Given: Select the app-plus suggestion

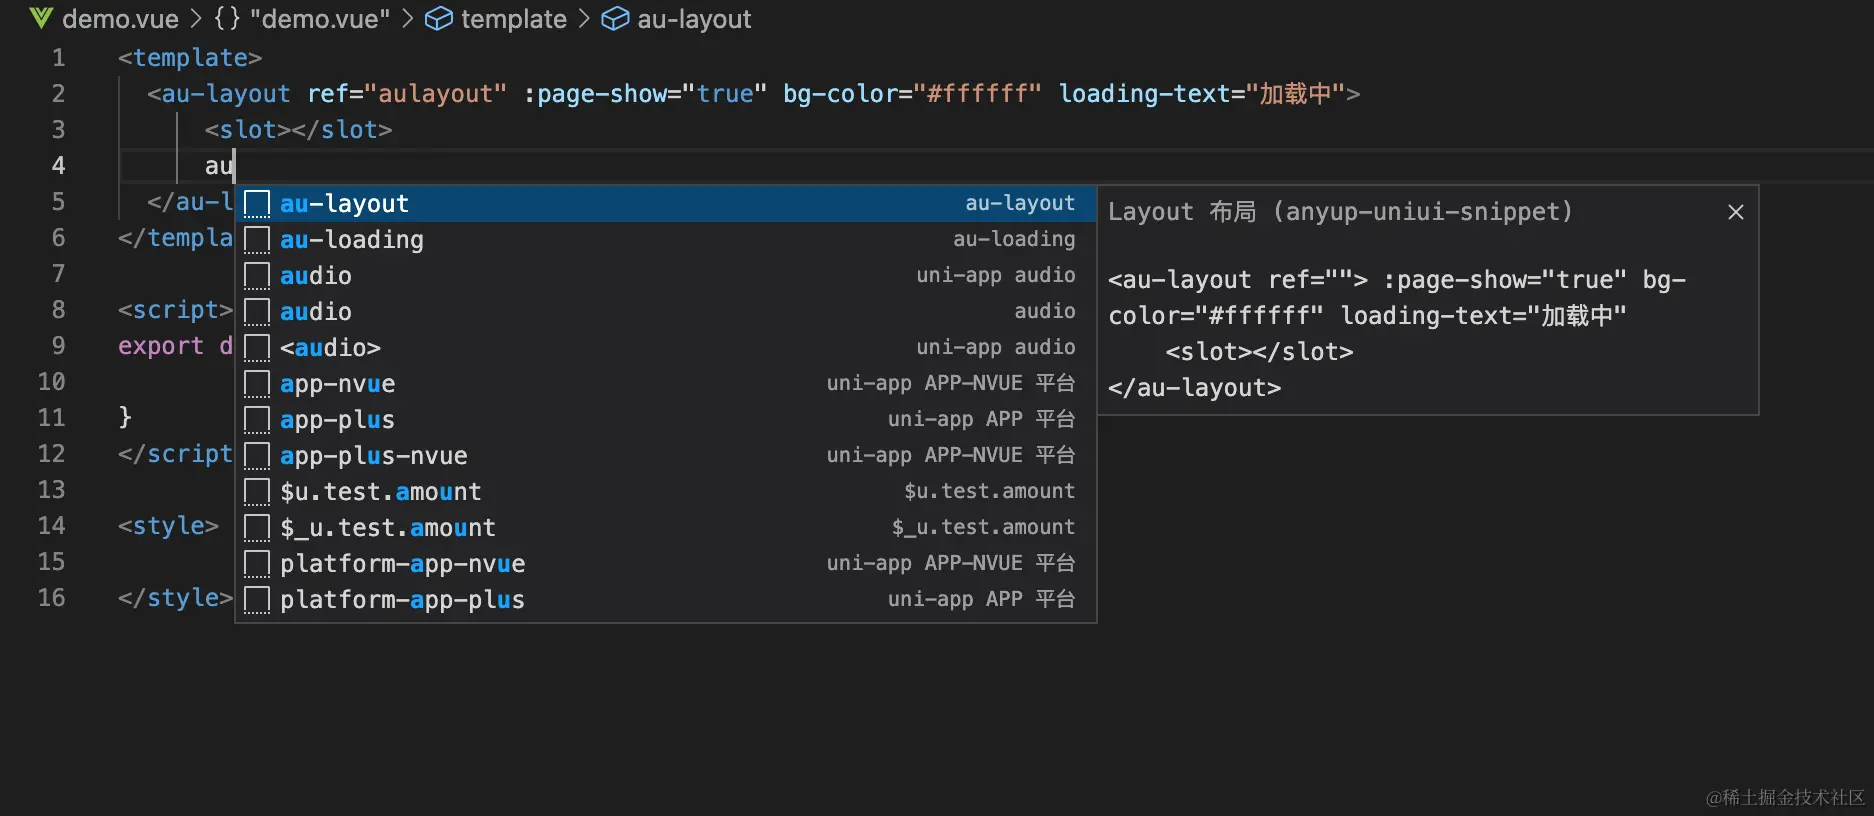Looking at the screenshot, I should pyautogui.click(x=666, y=420).
